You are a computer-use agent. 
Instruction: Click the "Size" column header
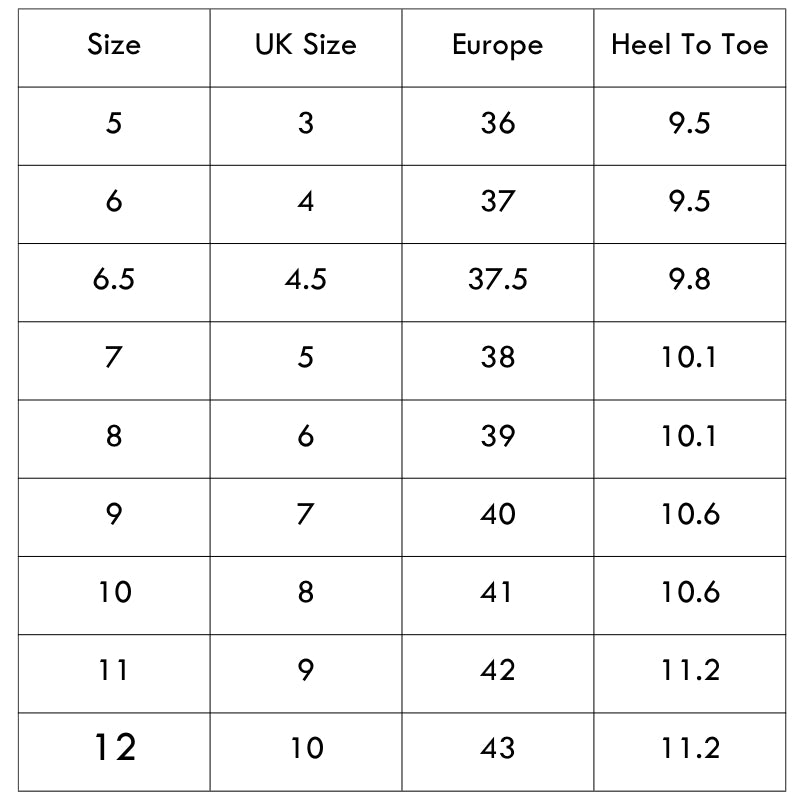(114, 45)
